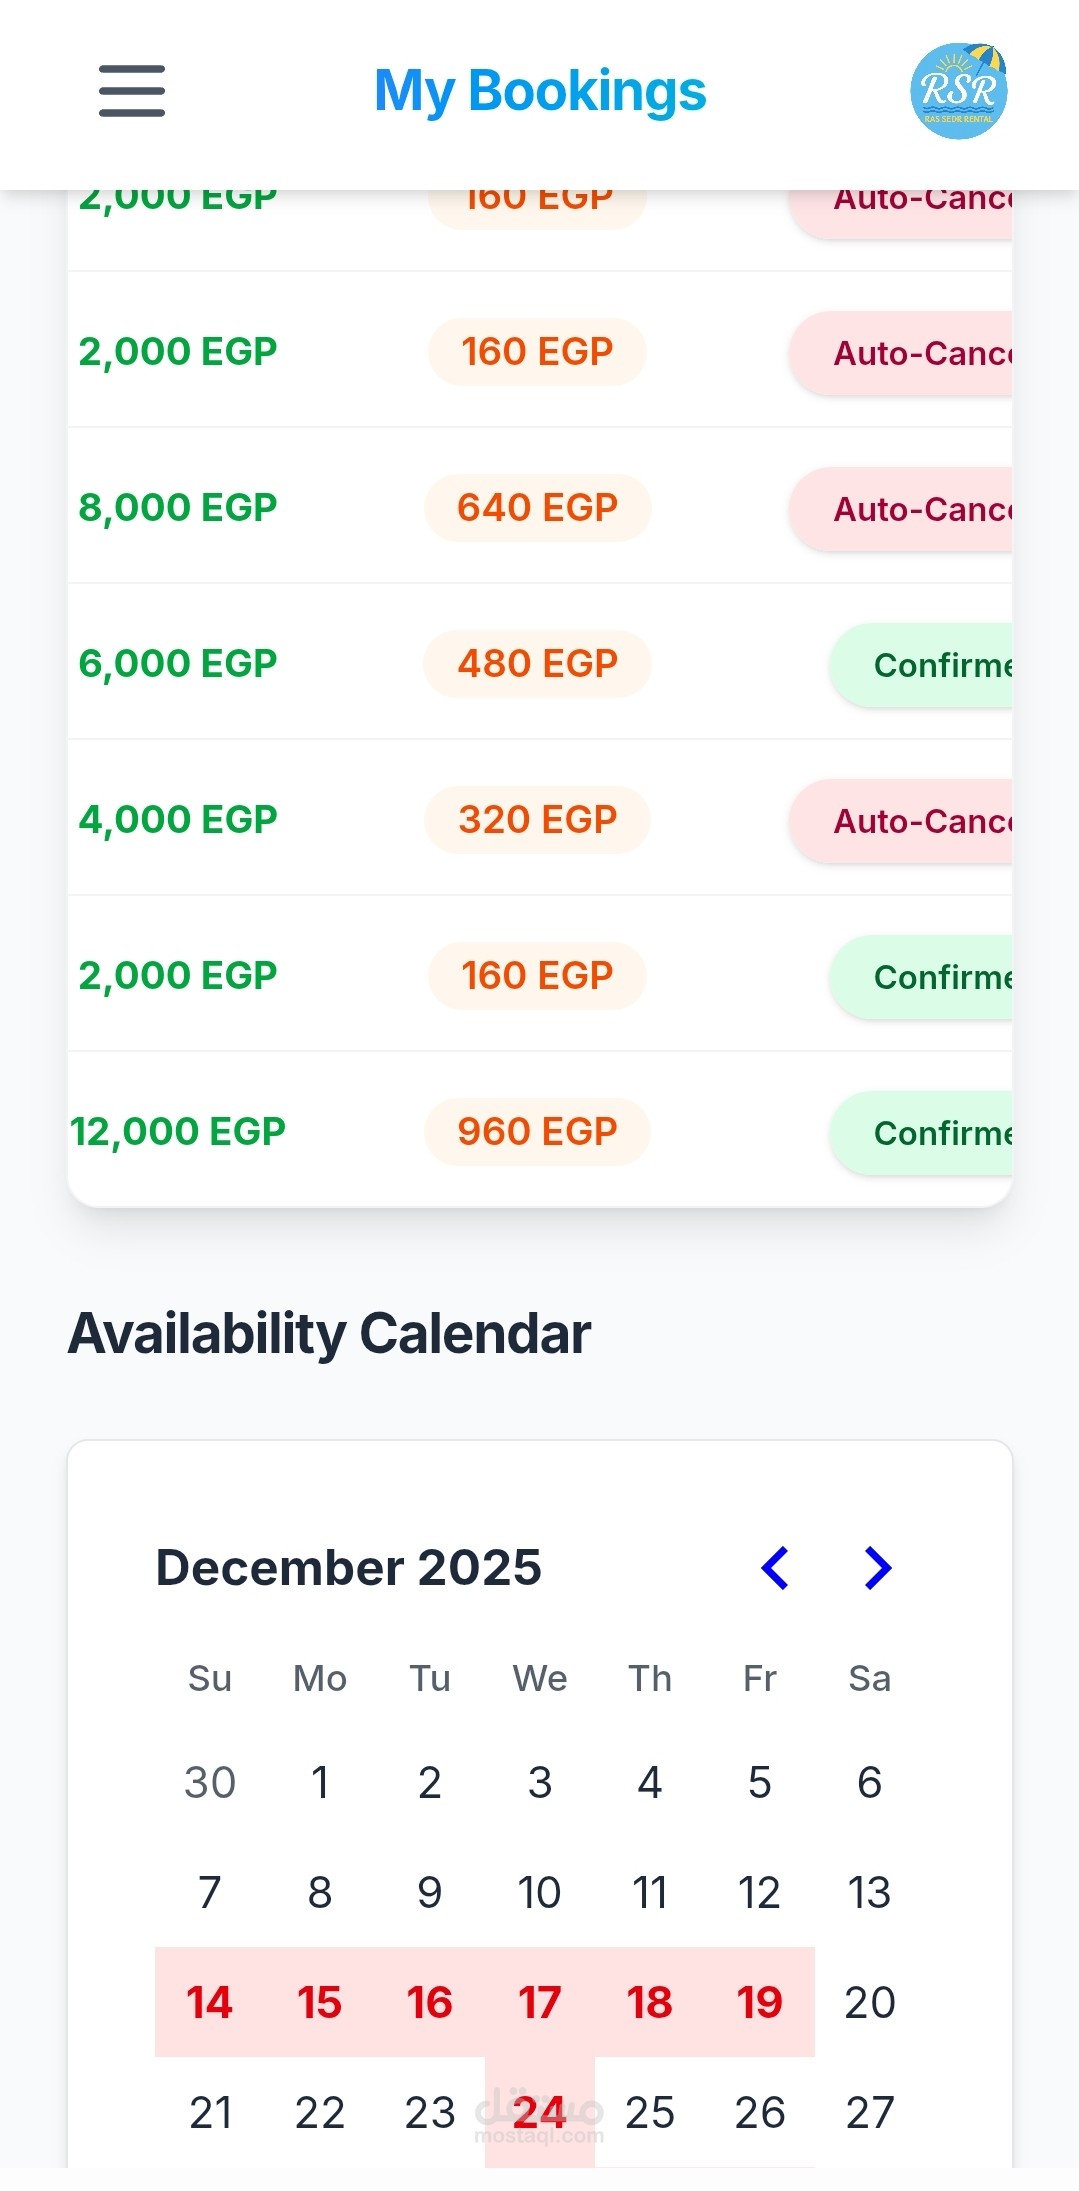
Task: Select December 20 in the calendar
Action: pyautogui.click(x=869, y=2003)
